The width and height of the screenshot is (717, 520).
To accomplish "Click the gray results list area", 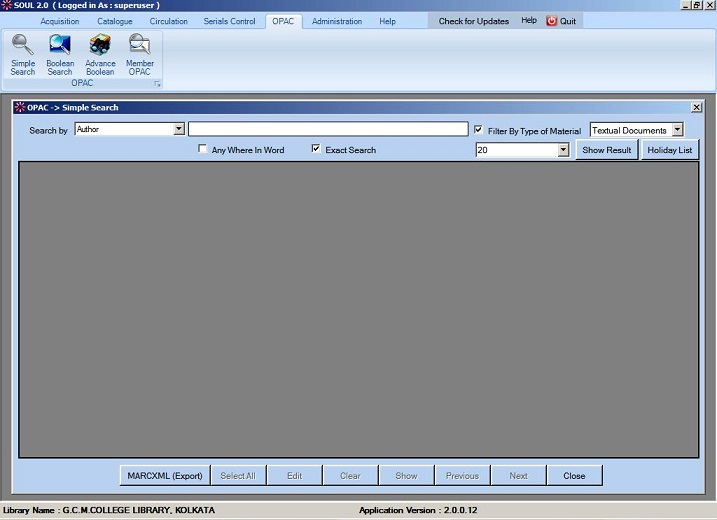I will point(358,309).
